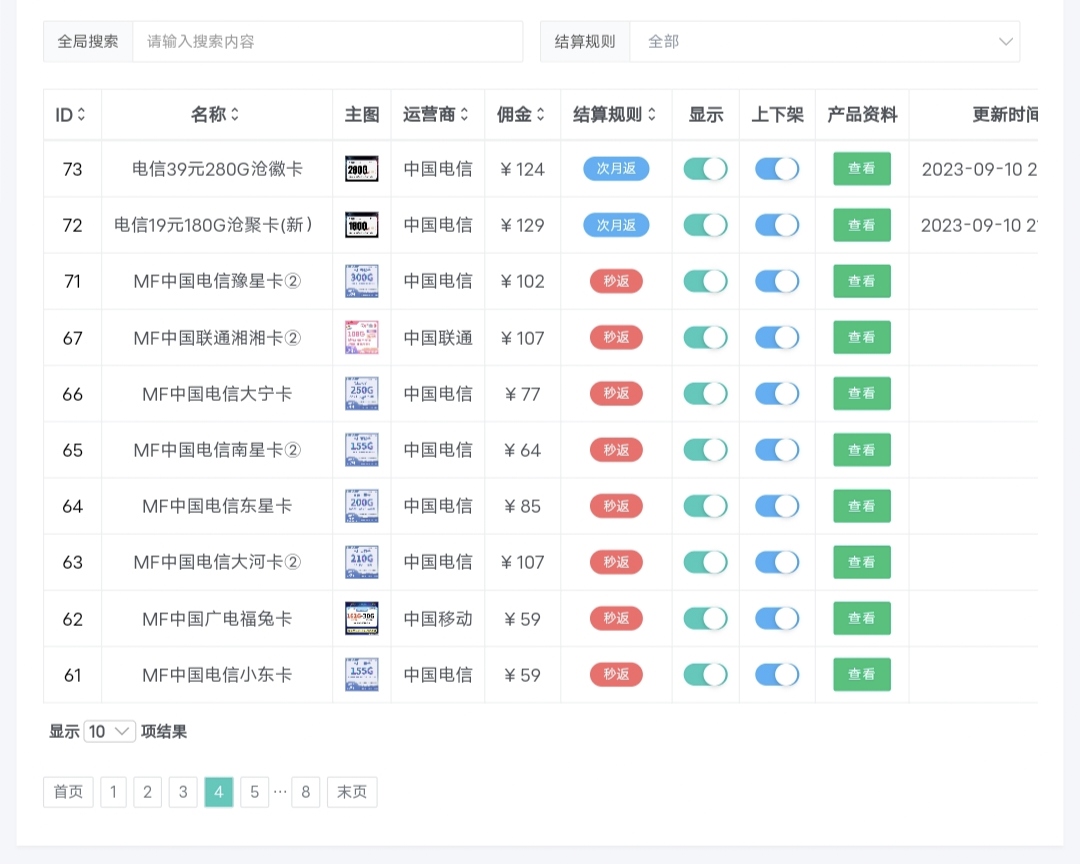Screen dimensions: 1080x864
Task: Open main image of MF中国广电福兔卡
Action: (x=361, y=619)
